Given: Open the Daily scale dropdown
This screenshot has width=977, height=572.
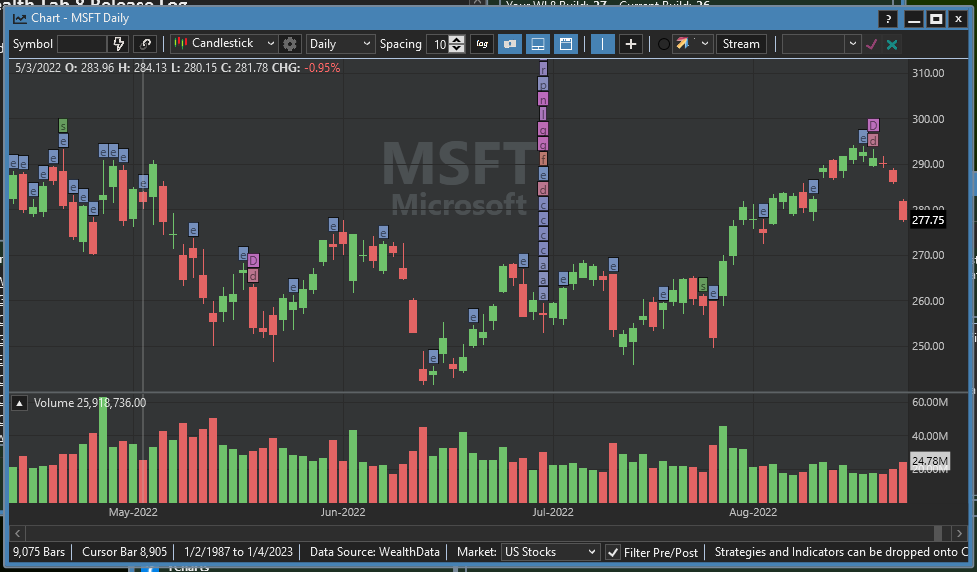Looking at the screenshot, I should coord(340,44).
